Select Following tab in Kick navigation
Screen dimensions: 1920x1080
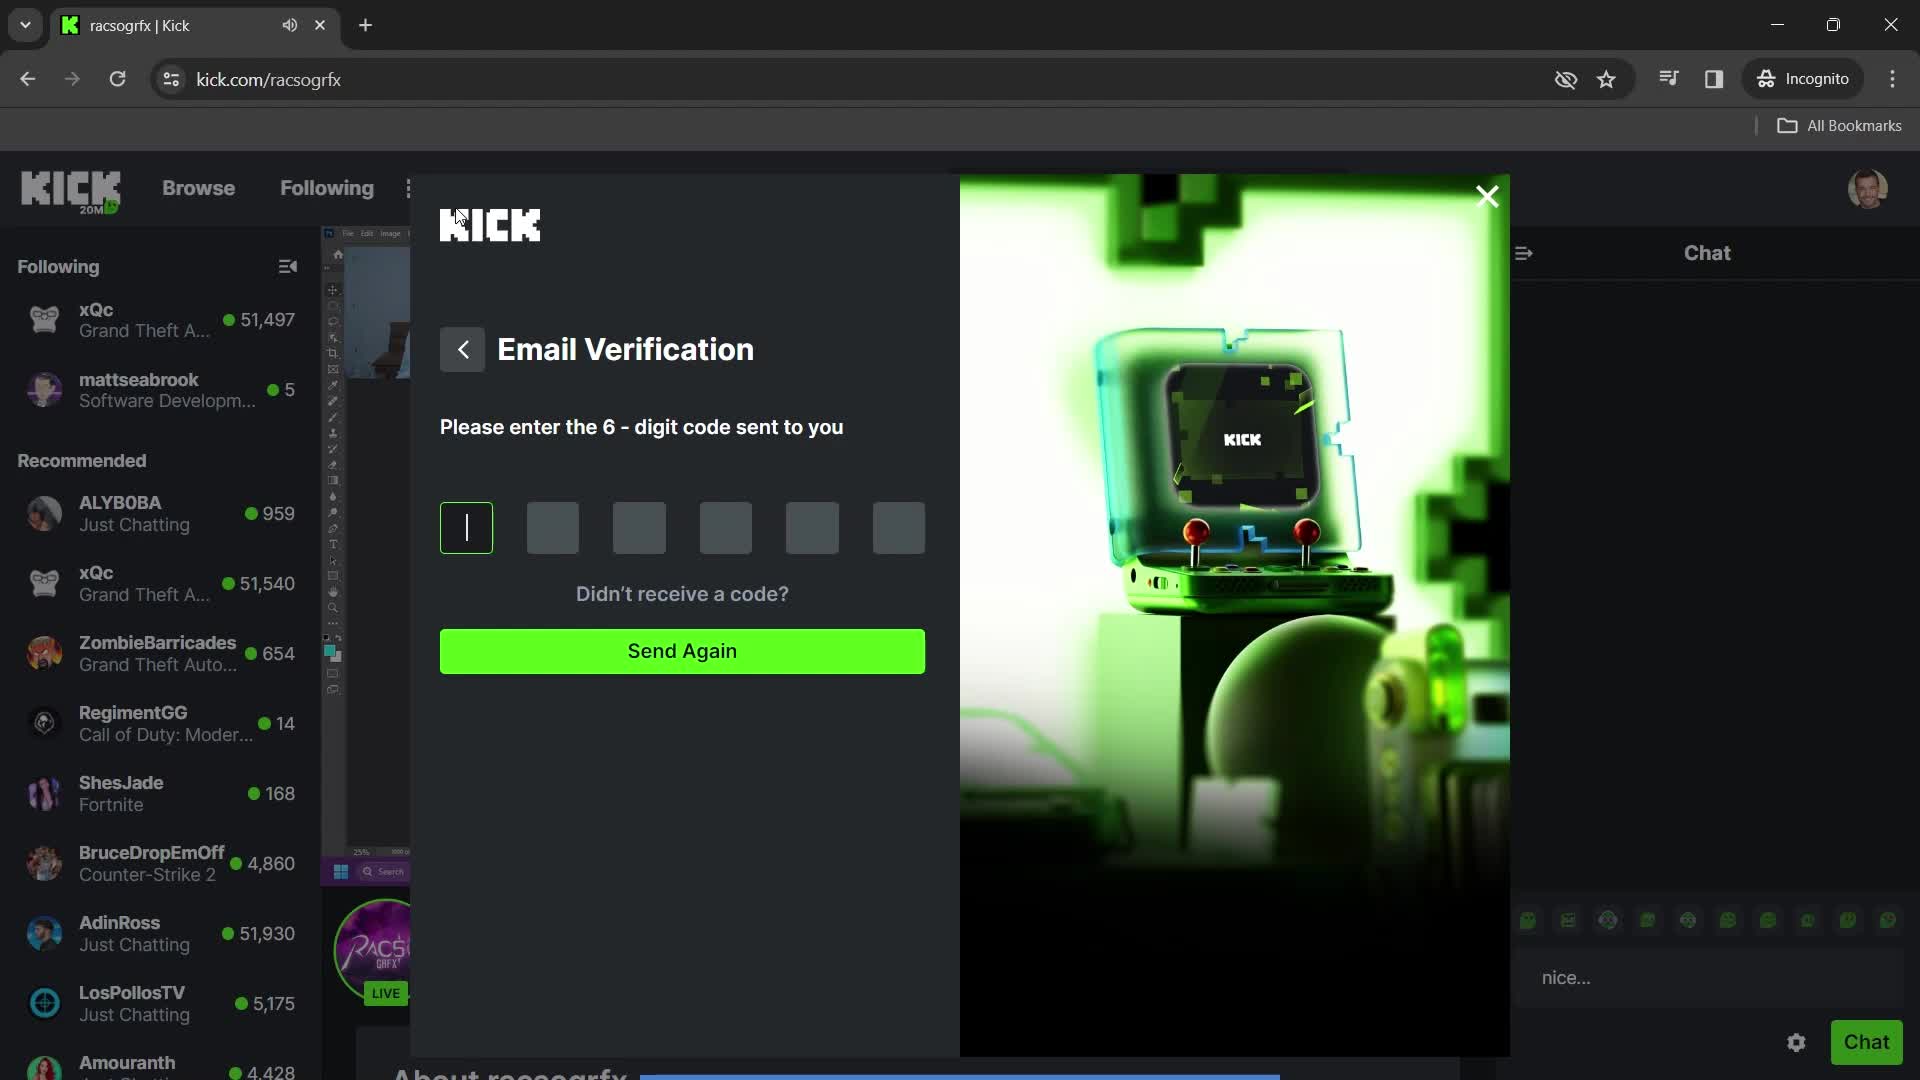[327, 187]
